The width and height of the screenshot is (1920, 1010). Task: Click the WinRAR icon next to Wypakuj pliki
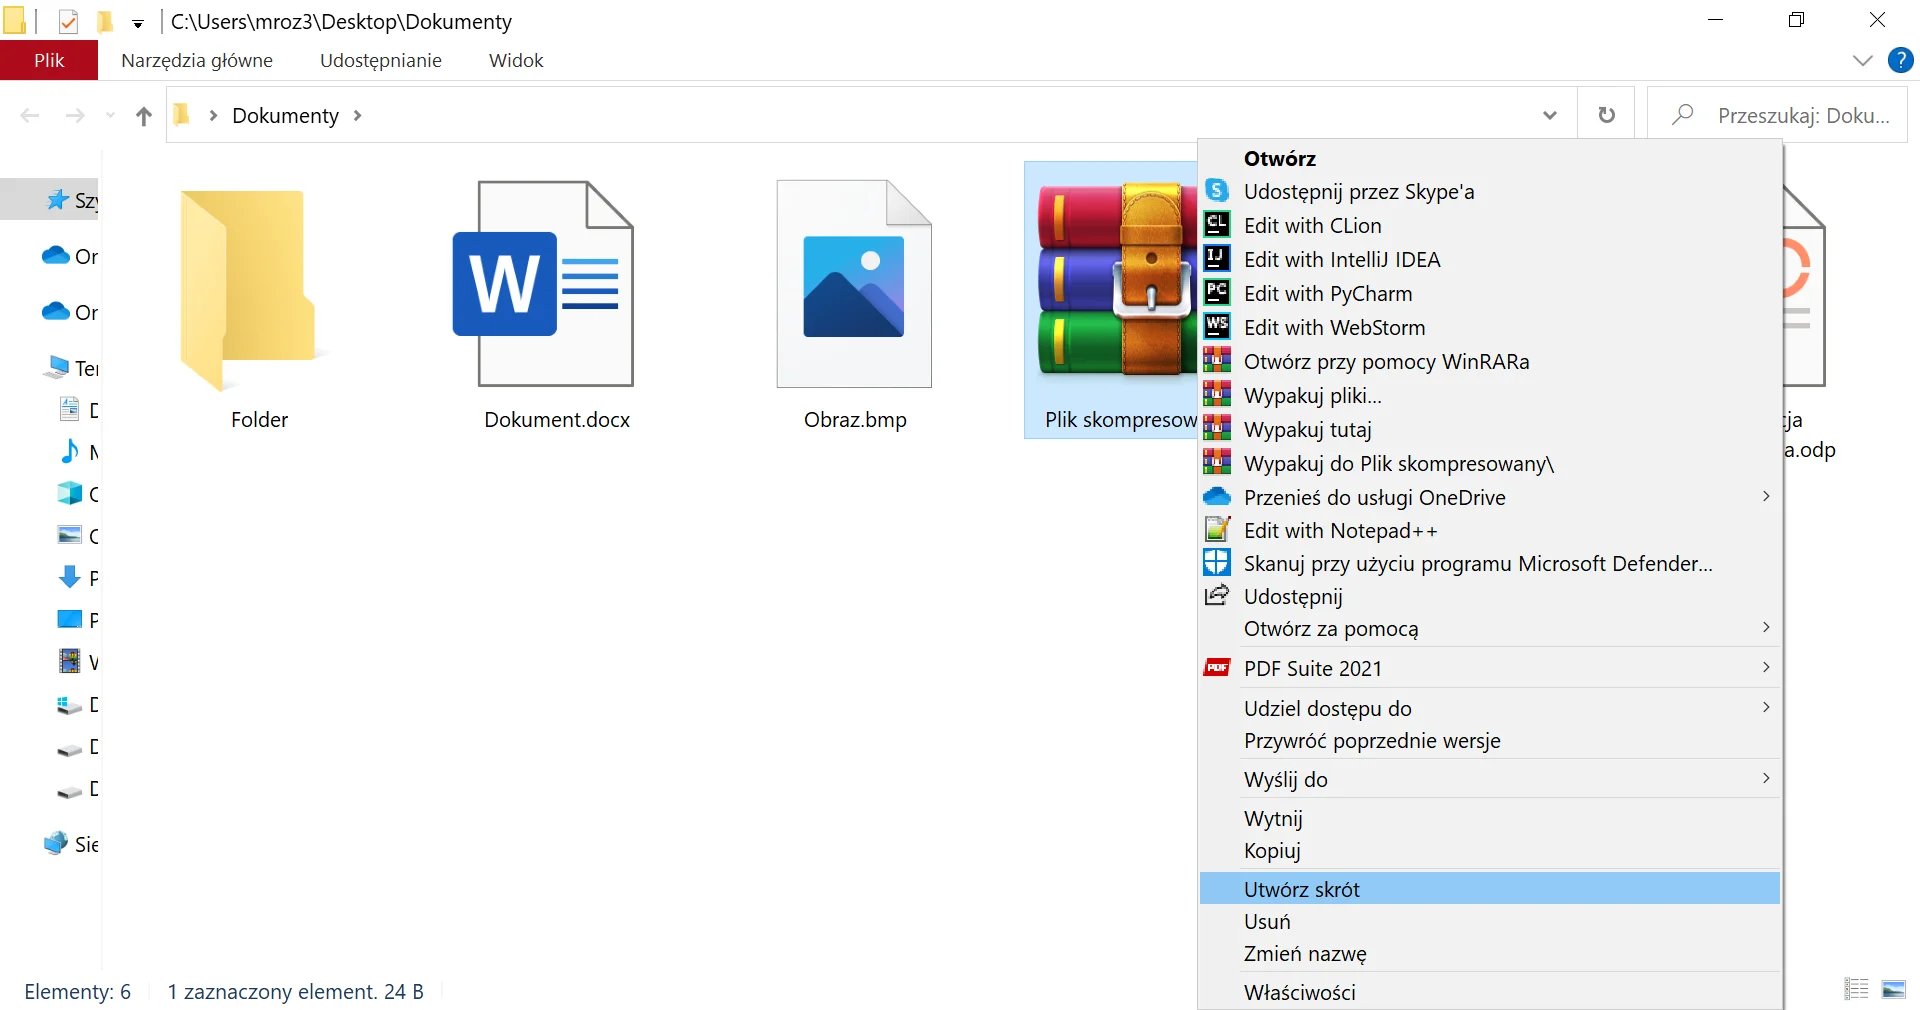click(x=1217, y=394)
